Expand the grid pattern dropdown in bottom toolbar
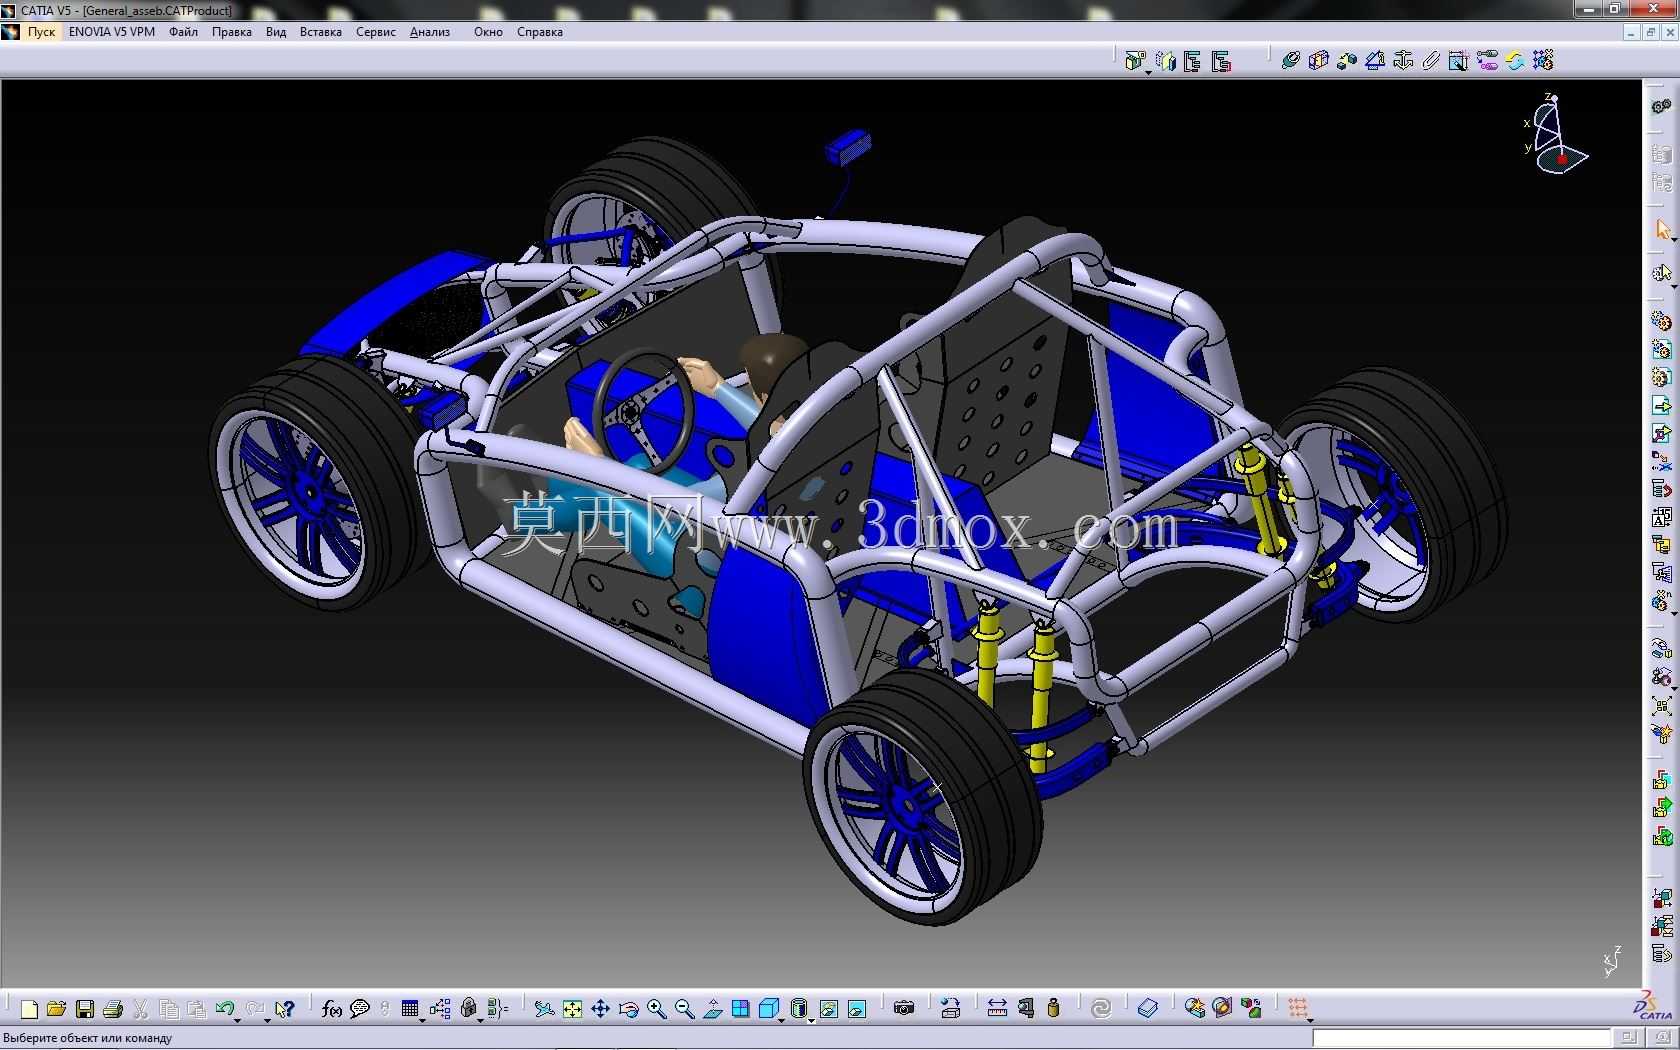1680x1050 pixels. pyautogui.click(x=1310, y=1019)
